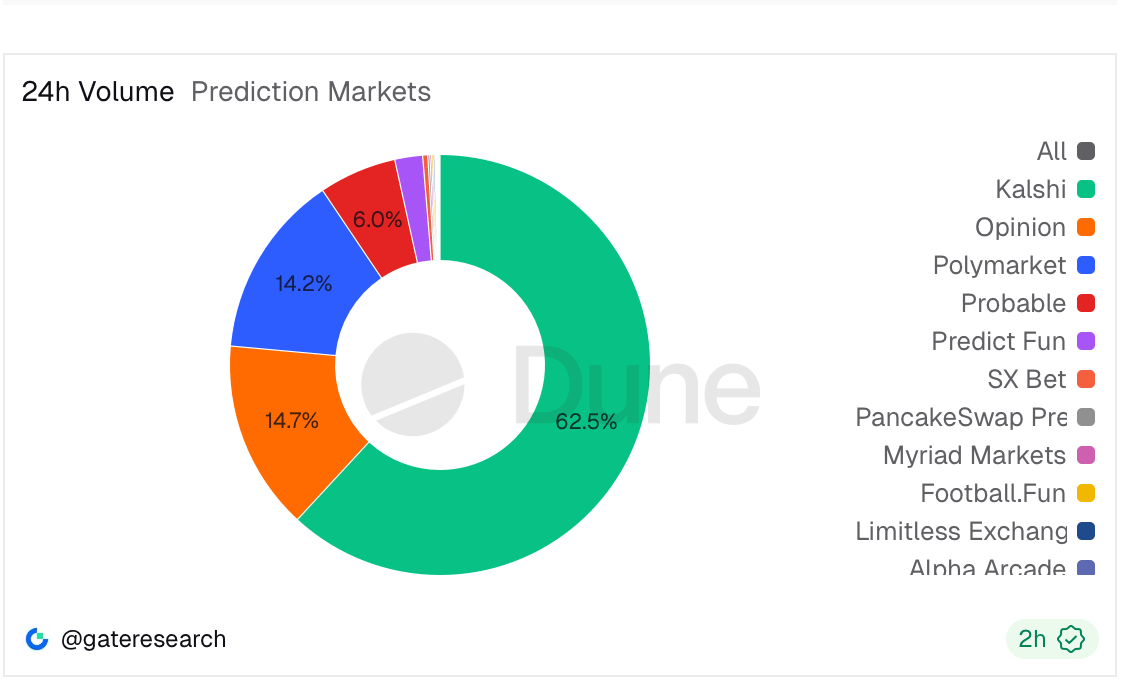1121x686 pixels.
Task: Click Probable red legend swatch
Action: point(1086,303)
